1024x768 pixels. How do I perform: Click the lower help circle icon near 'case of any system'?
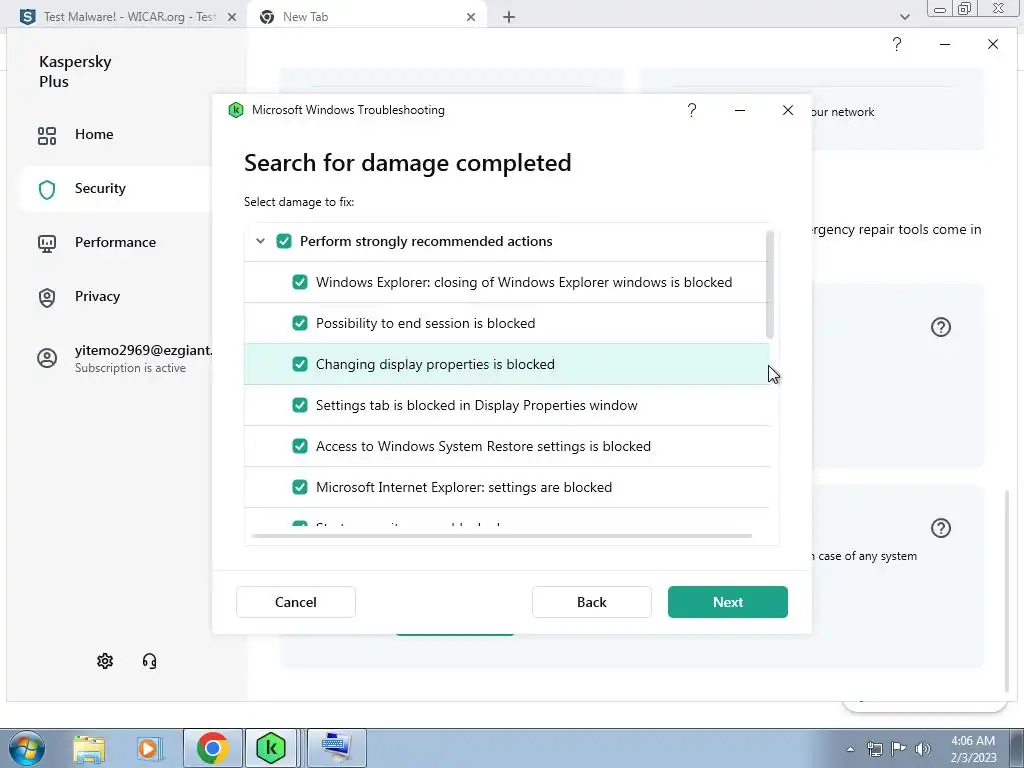[x=940, y=528]
